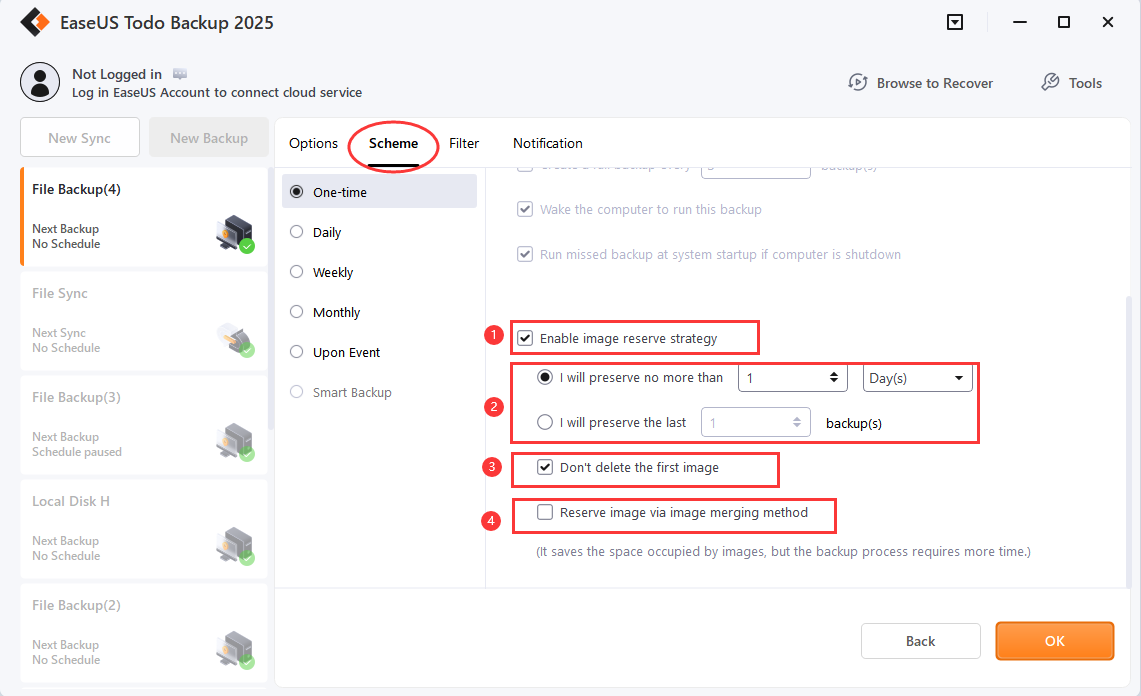Toggle Enable image reserve strategy checkbox
This screenshot has height=696, width=1141.
(x=525, y=339)
